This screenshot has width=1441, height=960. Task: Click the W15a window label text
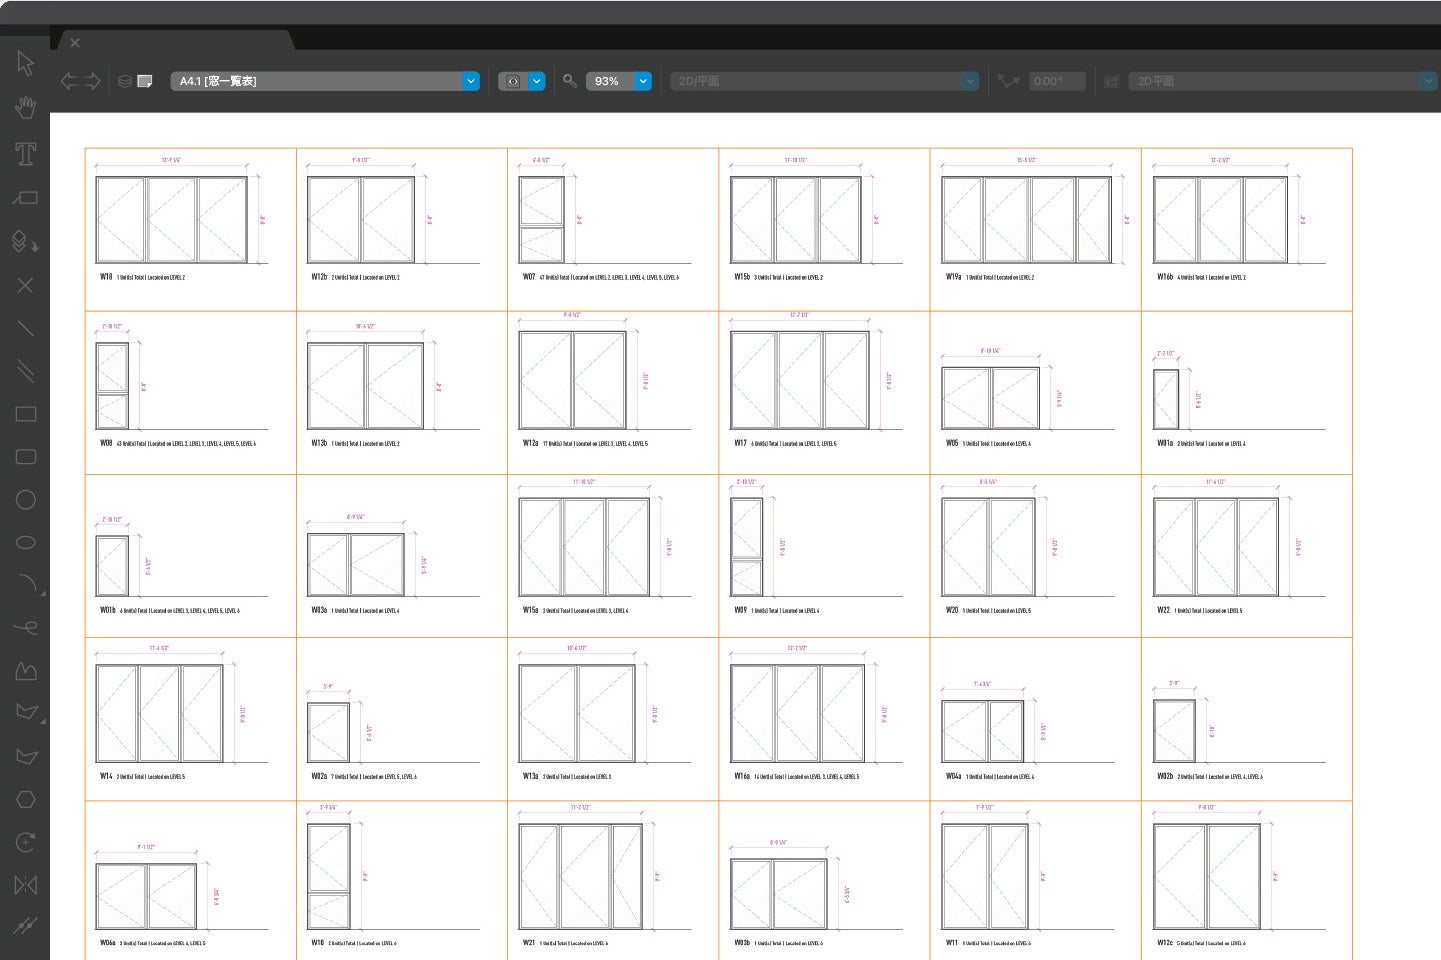point(530,610)
